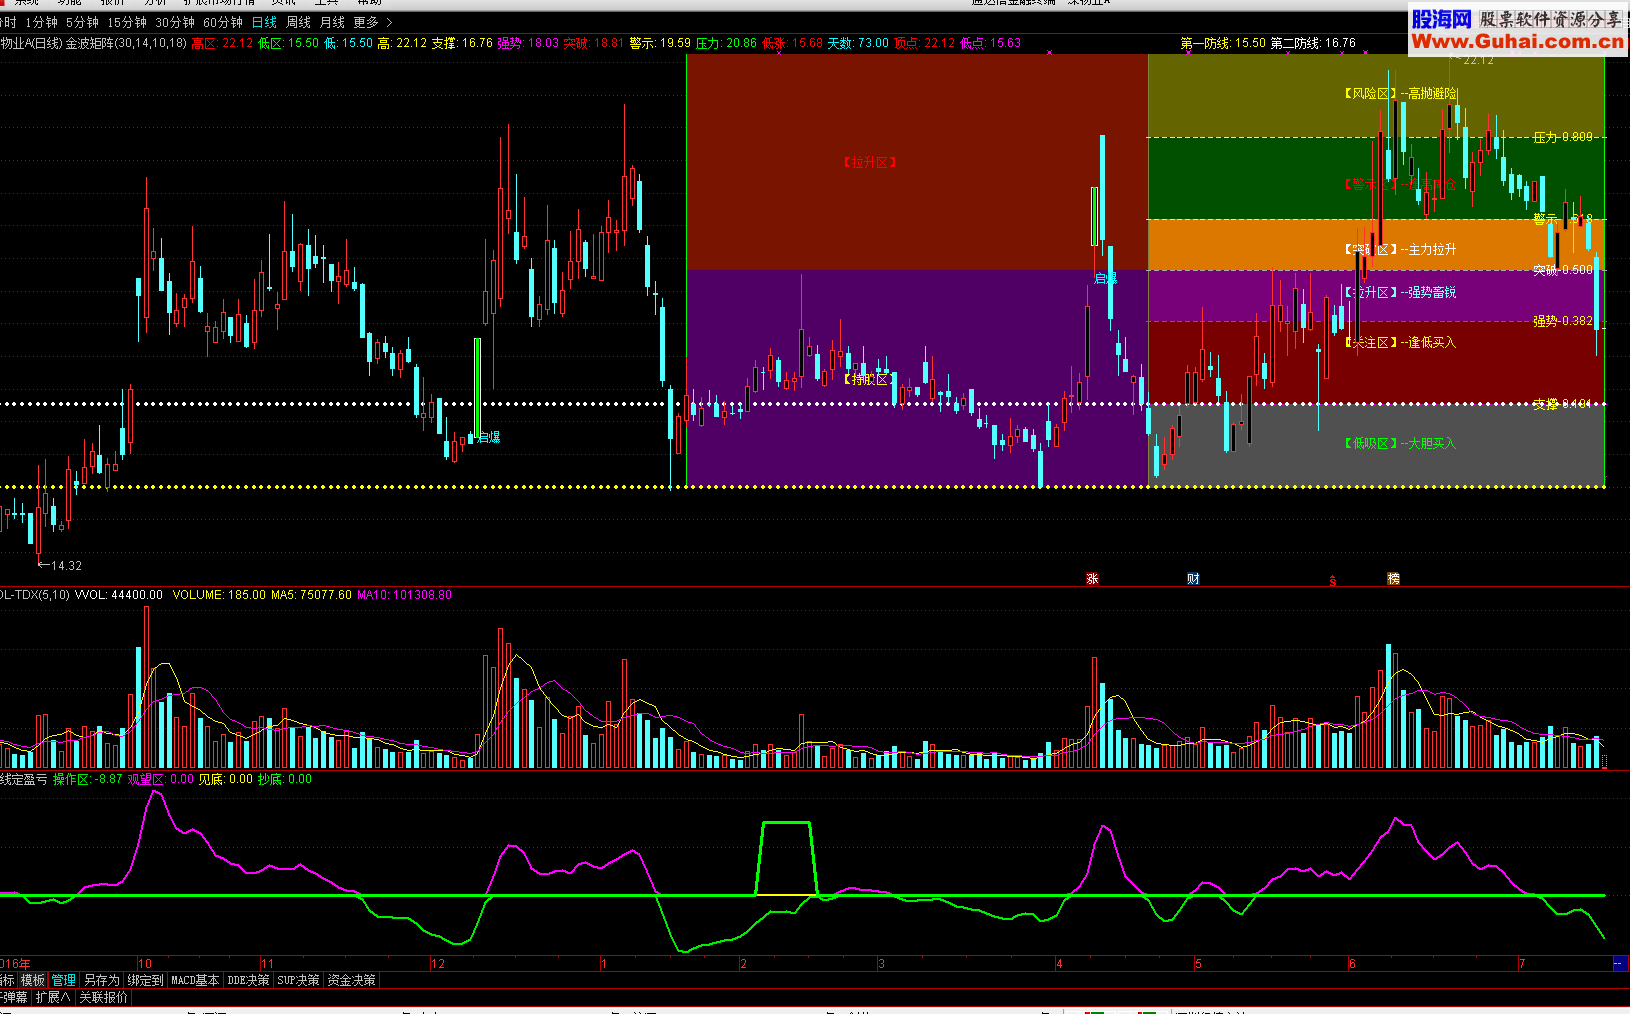Click the 突破-0.500 level label
The height and width of the screenshot is (1014, 1630).
[x=1563, y=270]
